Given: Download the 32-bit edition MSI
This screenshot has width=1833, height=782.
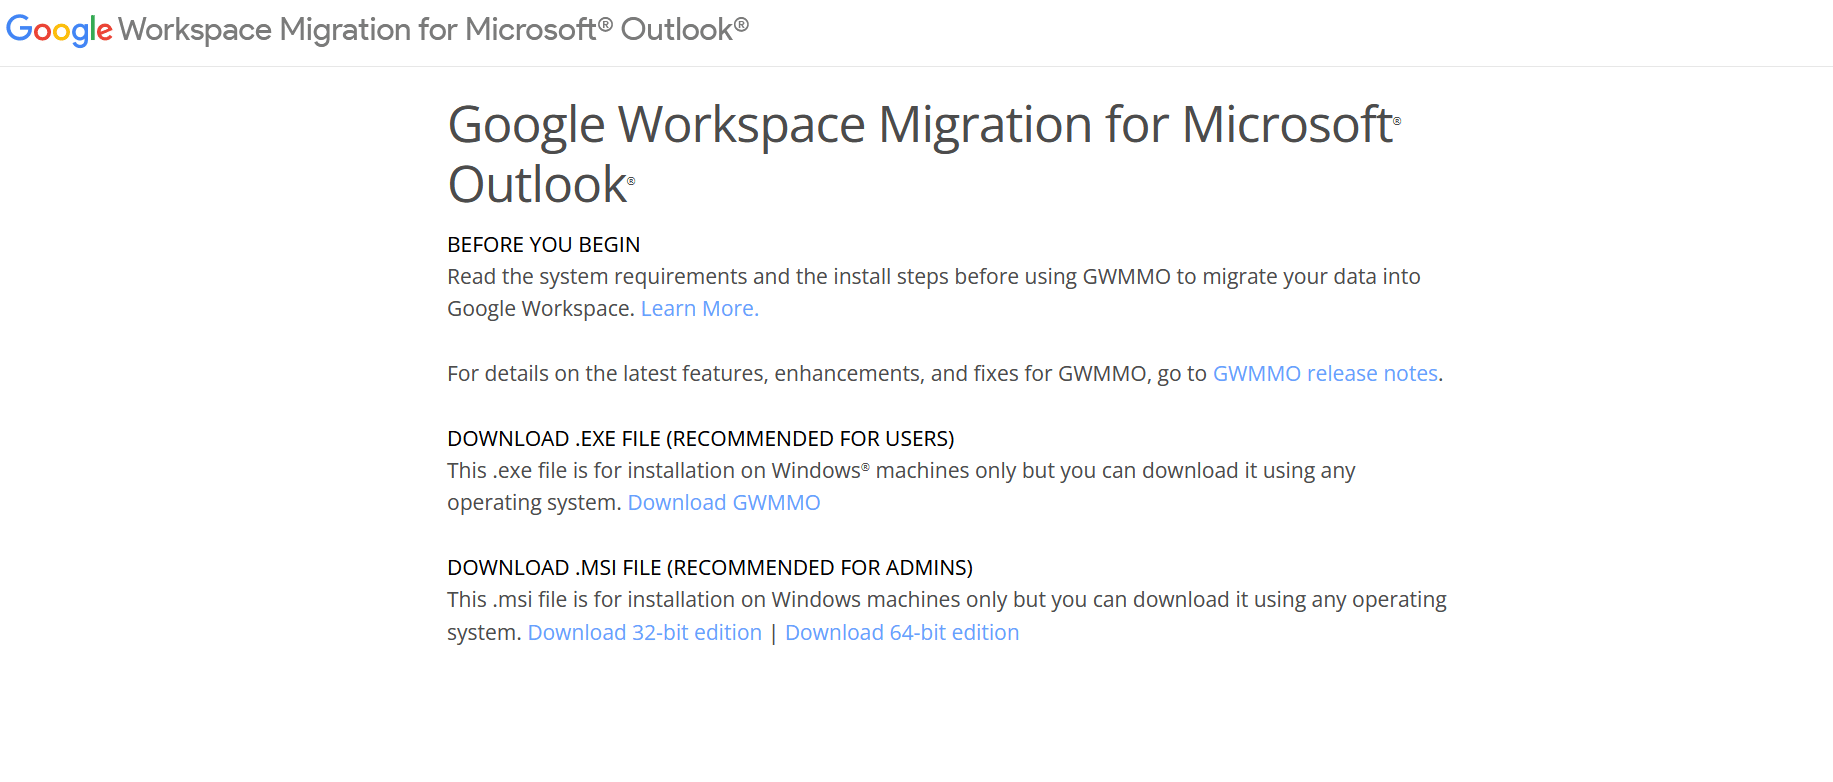Looking at the screenshot, I should tap(644, 633).
